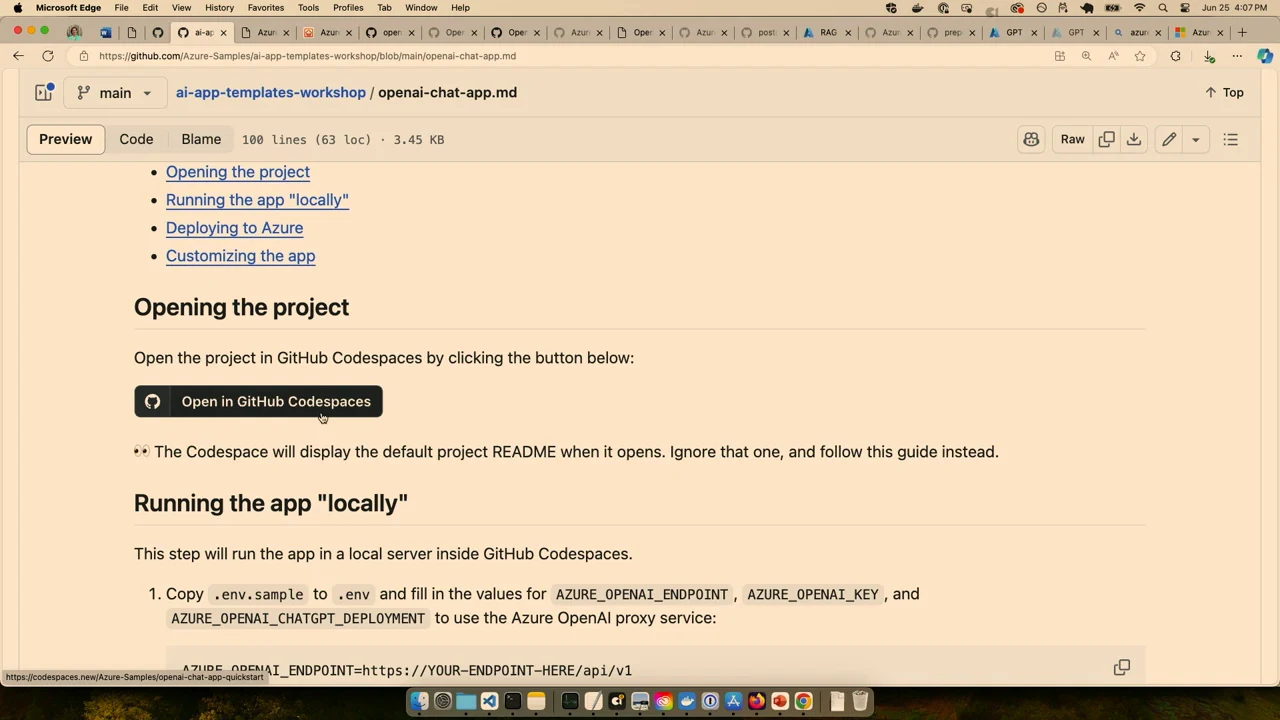
Task: Add page to favorites star icon
Action: pyautogui.click(x=1140, y=56)
